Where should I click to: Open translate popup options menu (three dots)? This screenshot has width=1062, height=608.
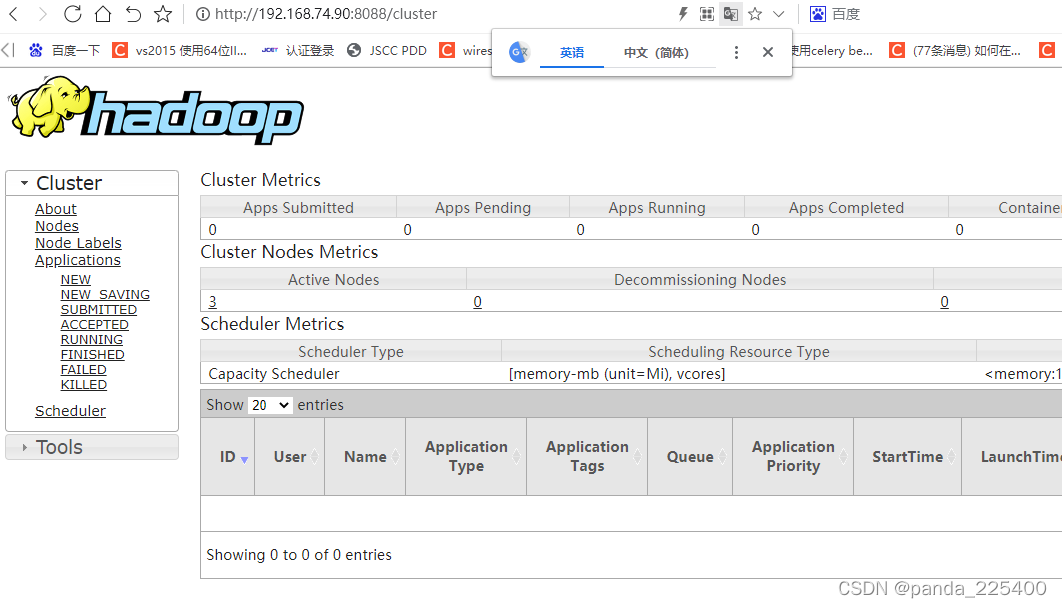736,52
